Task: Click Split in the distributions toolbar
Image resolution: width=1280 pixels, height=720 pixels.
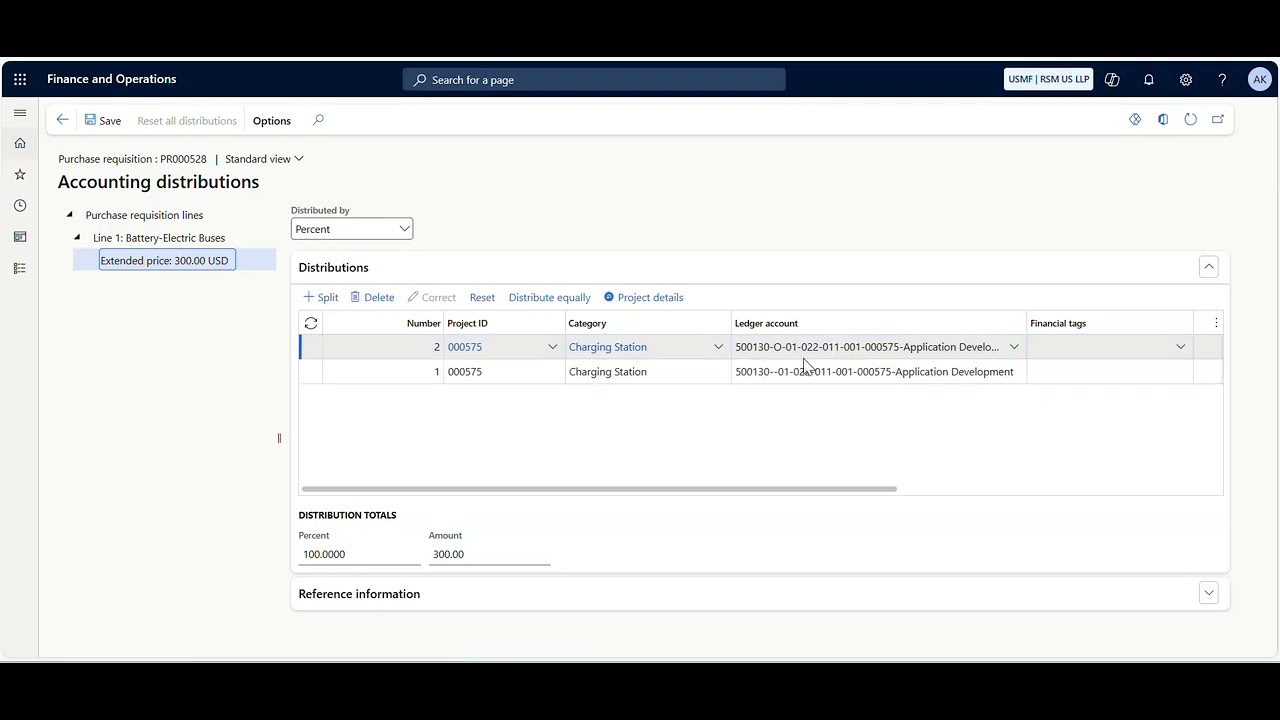Action: 321,297
